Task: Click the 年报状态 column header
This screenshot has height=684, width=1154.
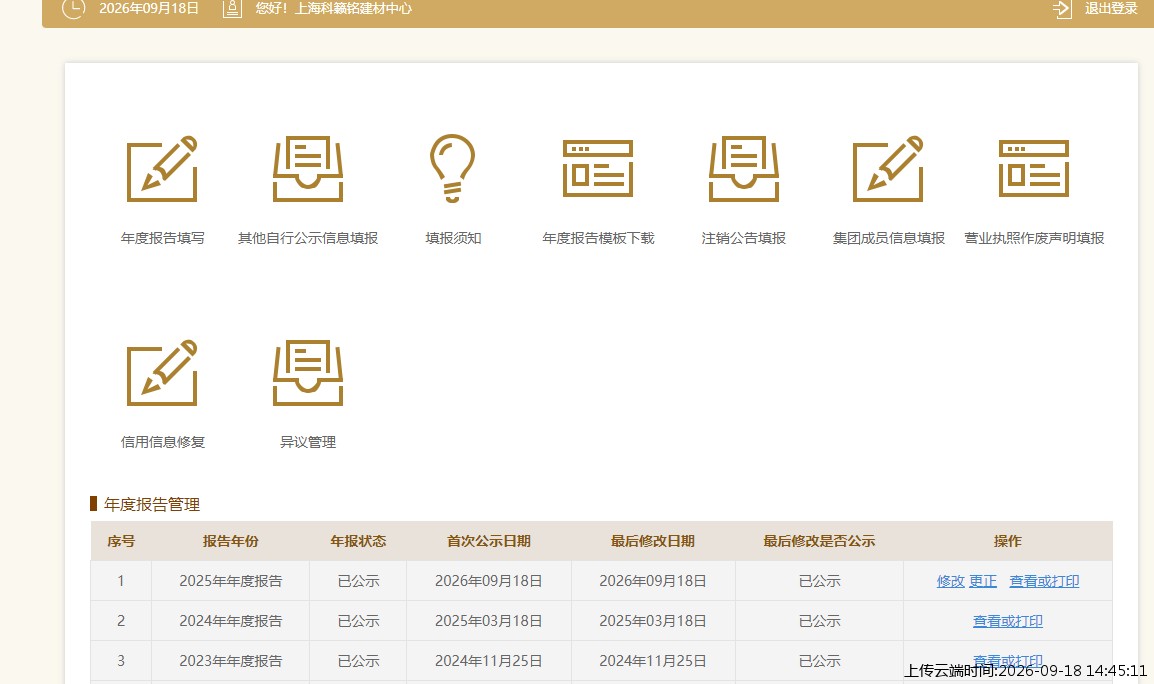Action: pyautogui.click(x=358, y=541)
